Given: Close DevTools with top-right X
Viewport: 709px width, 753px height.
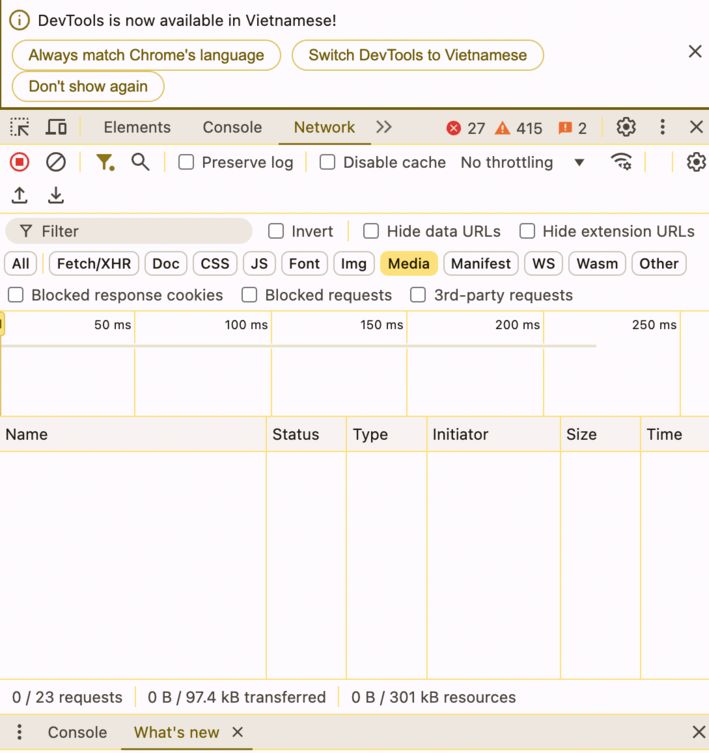Looking at the screenshot, I should point(696,127).
